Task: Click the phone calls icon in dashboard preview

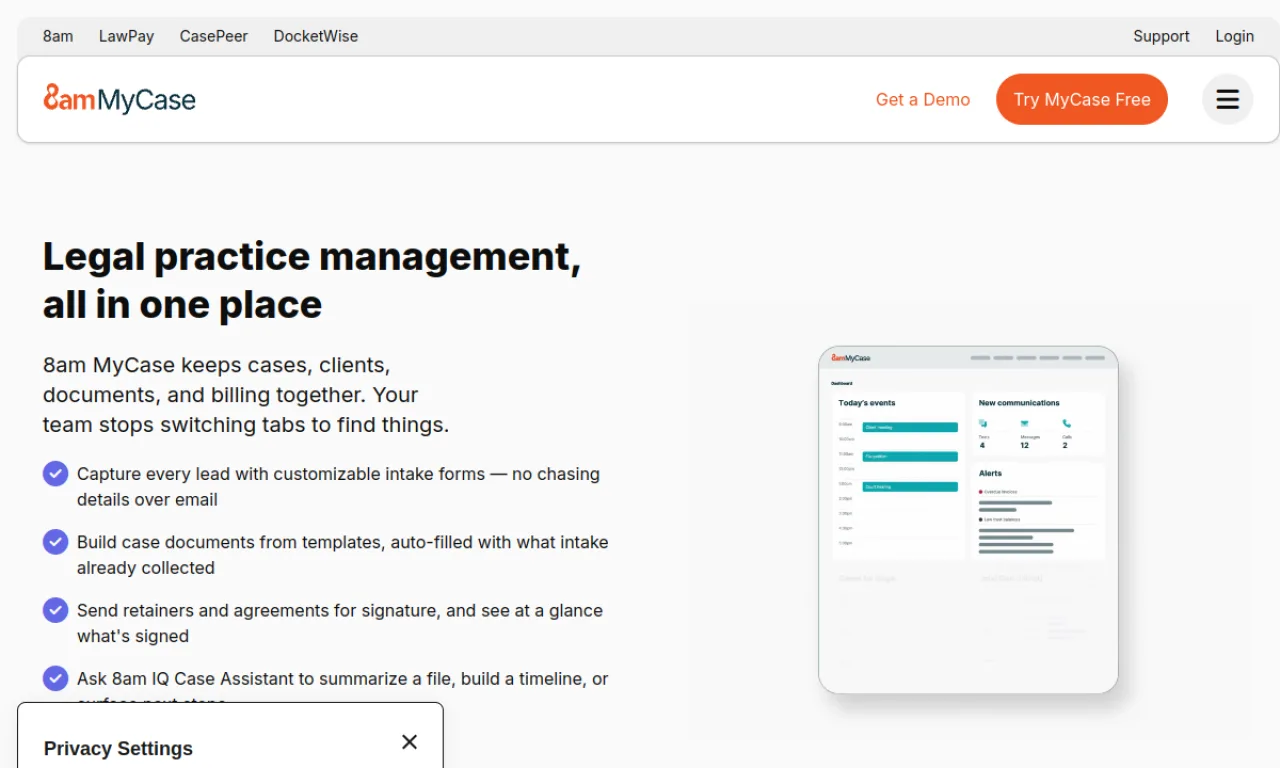Action: (1066, 424)
